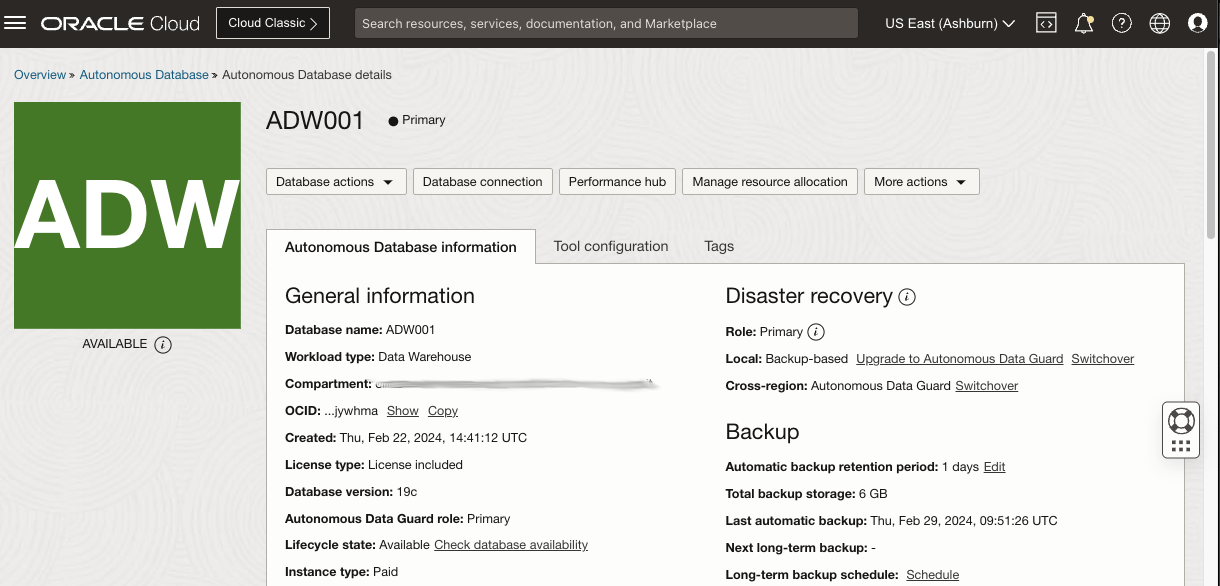The image size is (1220, 586).
Task: Click Check database availability link
Action: click(x=511, y=545)
